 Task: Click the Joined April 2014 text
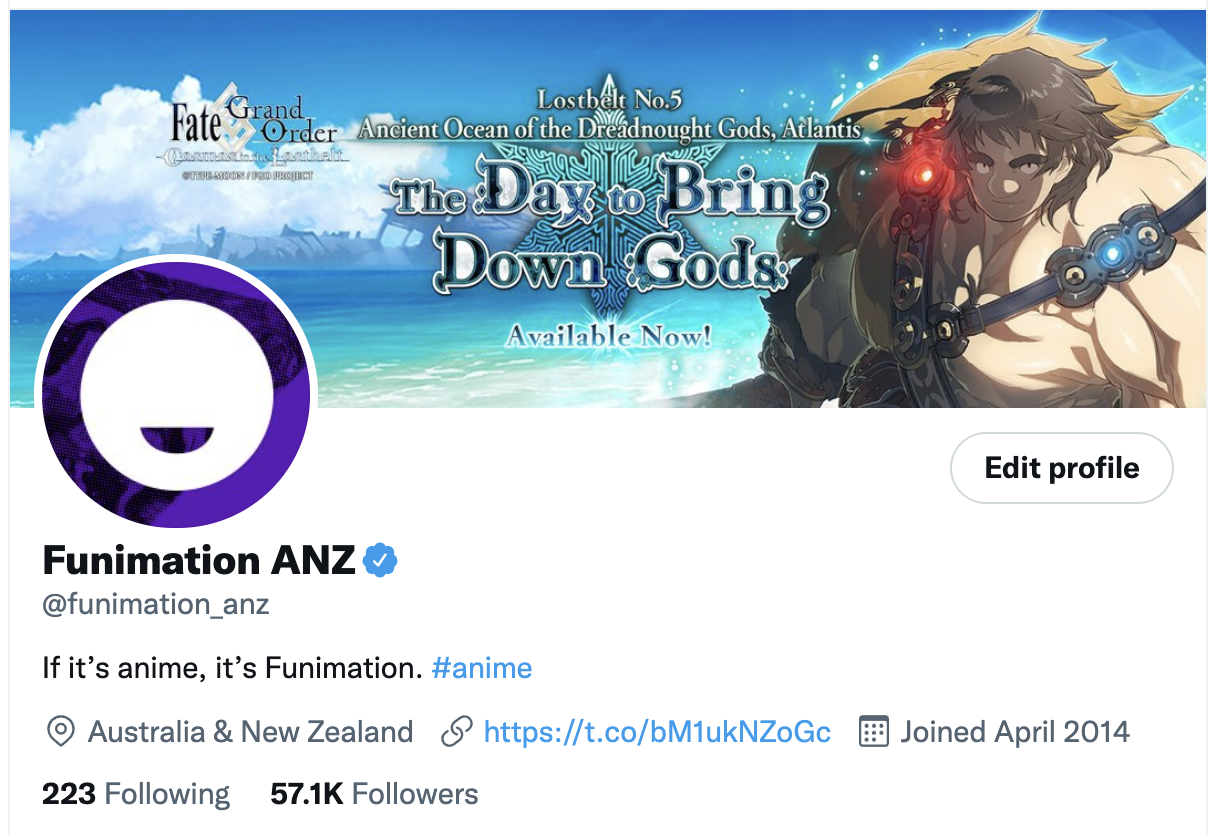tap(1015, 732)
